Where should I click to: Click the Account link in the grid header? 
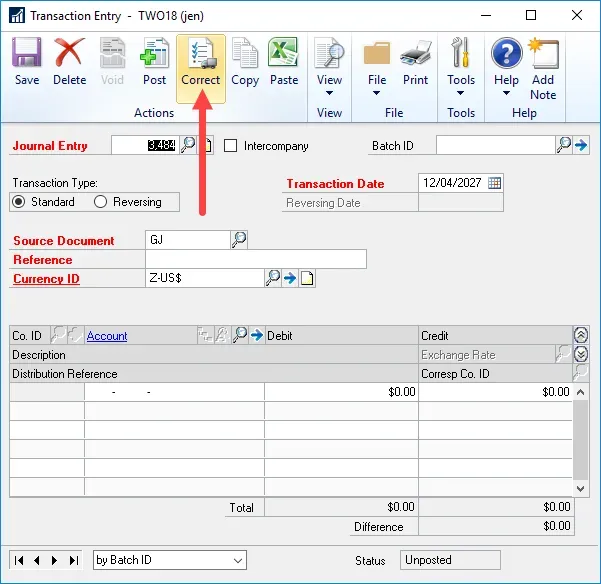(x=107, y=336)
